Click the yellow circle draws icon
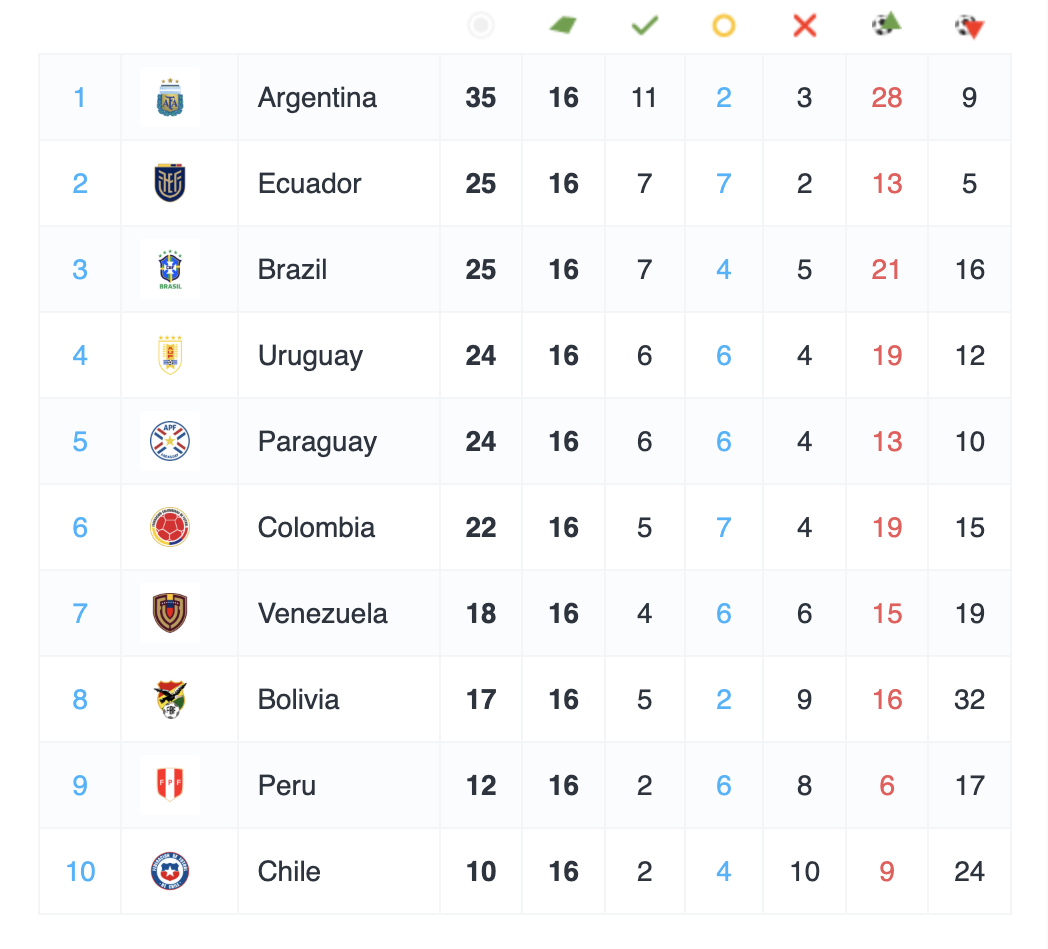This screenshot has height=949, width=1048. (724, 25)
